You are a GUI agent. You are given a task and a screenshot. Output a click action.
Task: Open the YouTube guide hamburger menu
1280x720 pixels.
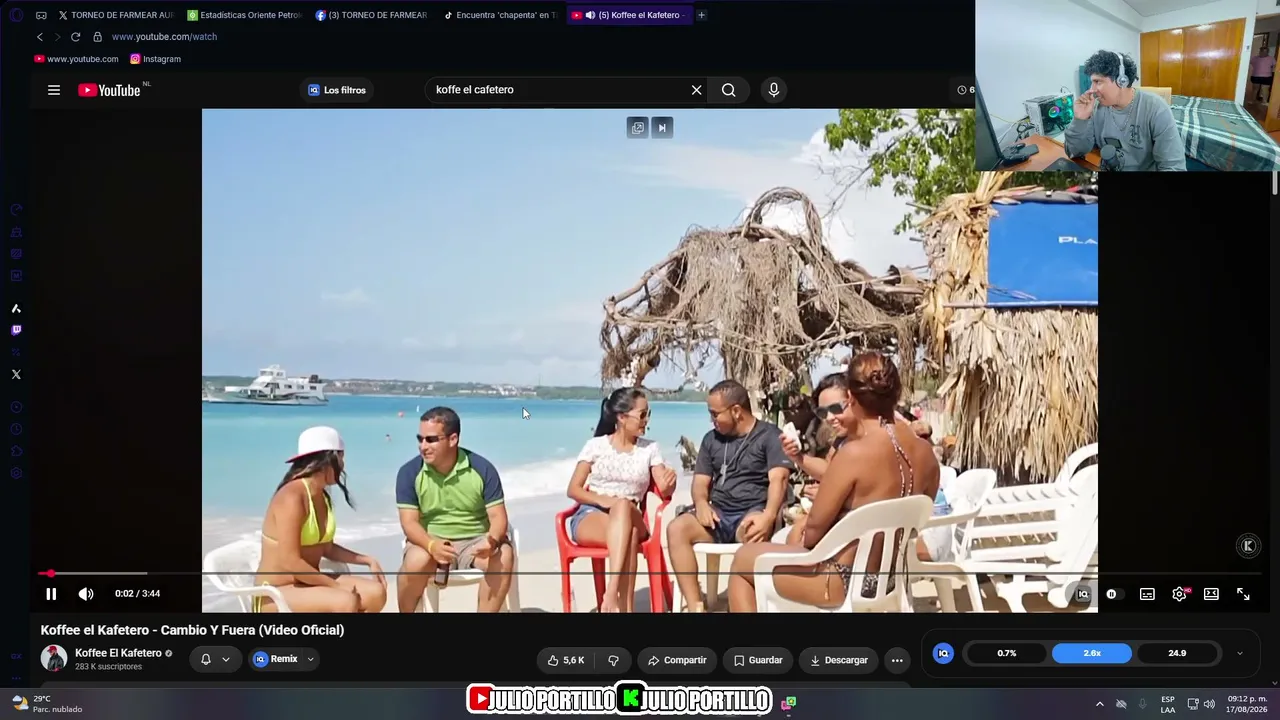tap(54, 90)
